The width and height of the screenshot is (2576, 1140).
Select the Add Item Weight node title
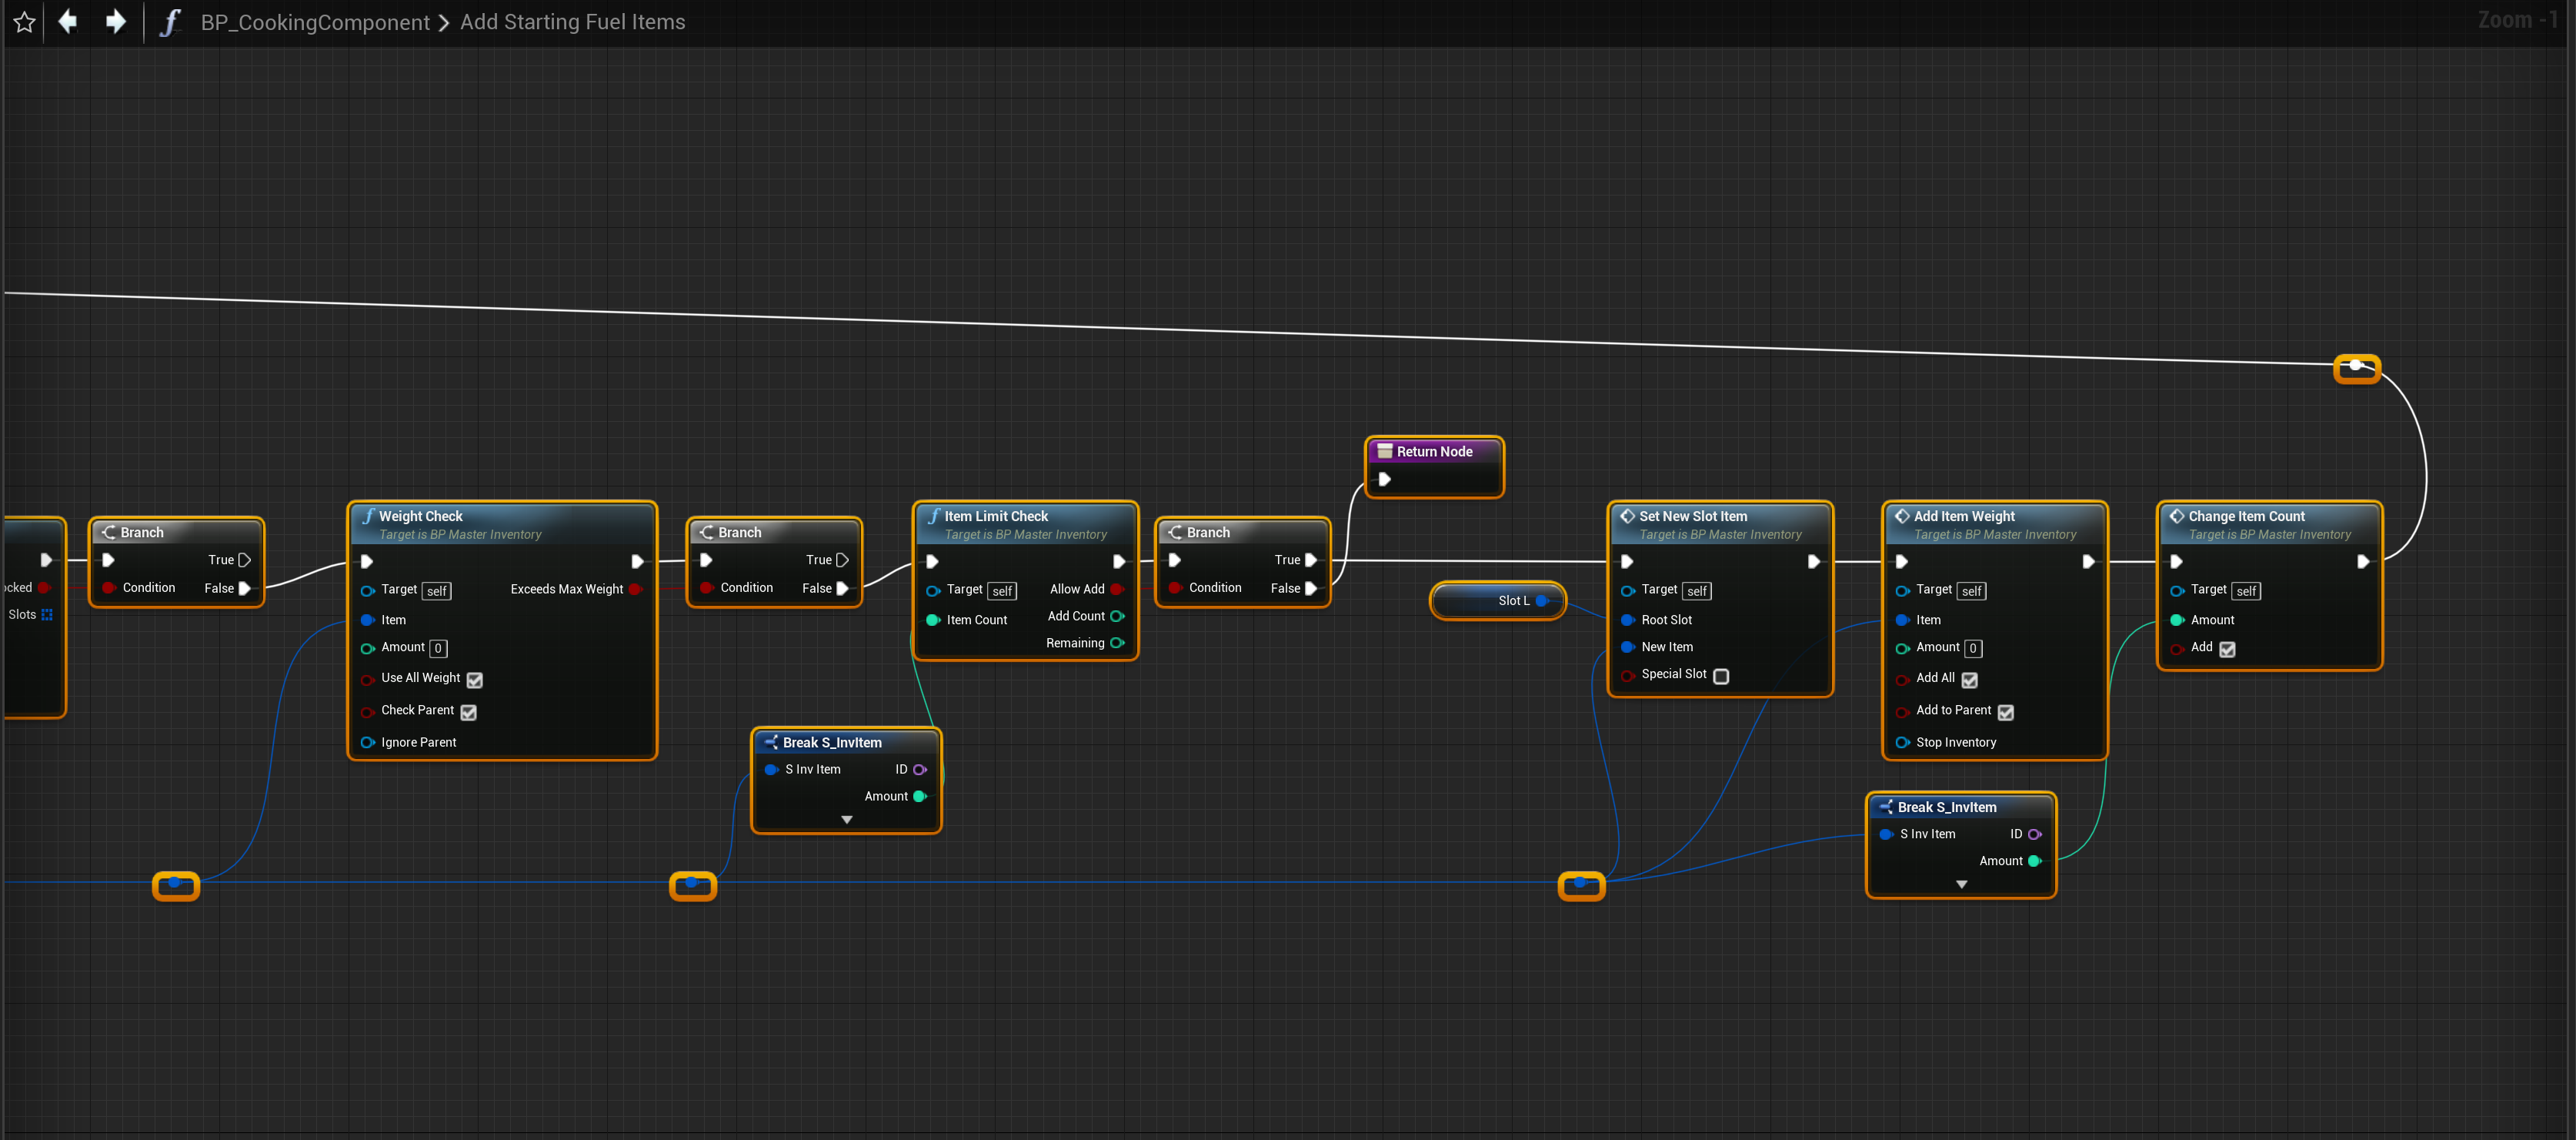click(1964, 516)
